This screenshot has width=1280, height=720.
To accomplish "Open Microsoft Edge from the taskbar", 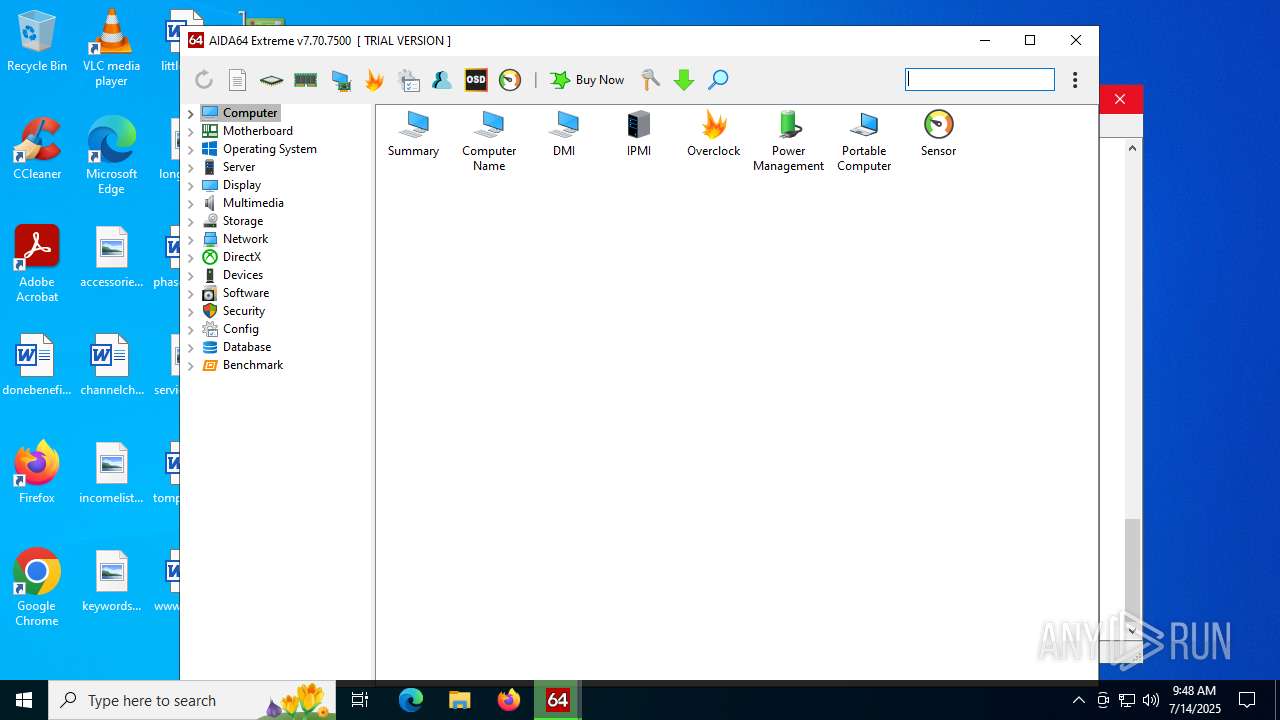I will [410, 700].
